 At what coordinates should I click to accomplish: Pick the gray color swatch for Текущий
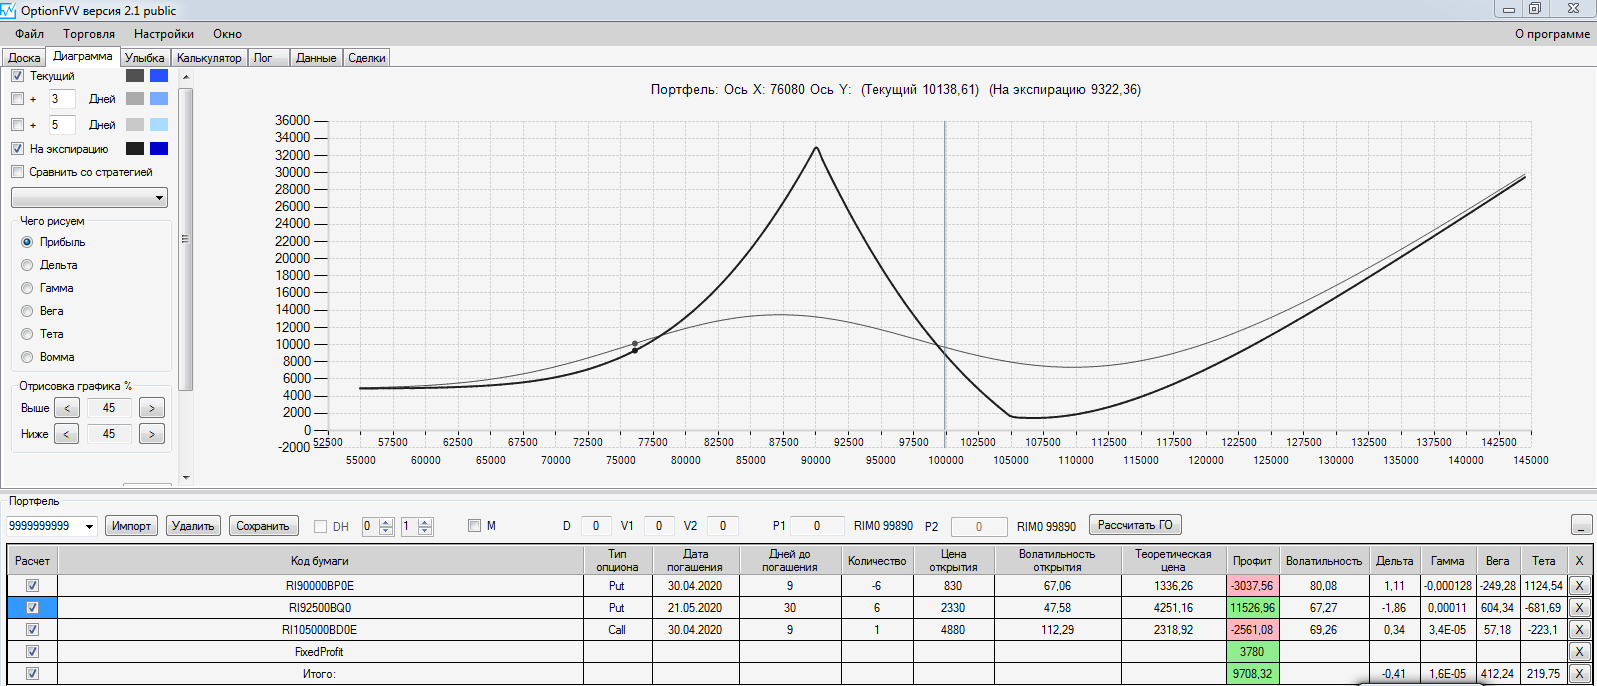(x=135, y=76)
